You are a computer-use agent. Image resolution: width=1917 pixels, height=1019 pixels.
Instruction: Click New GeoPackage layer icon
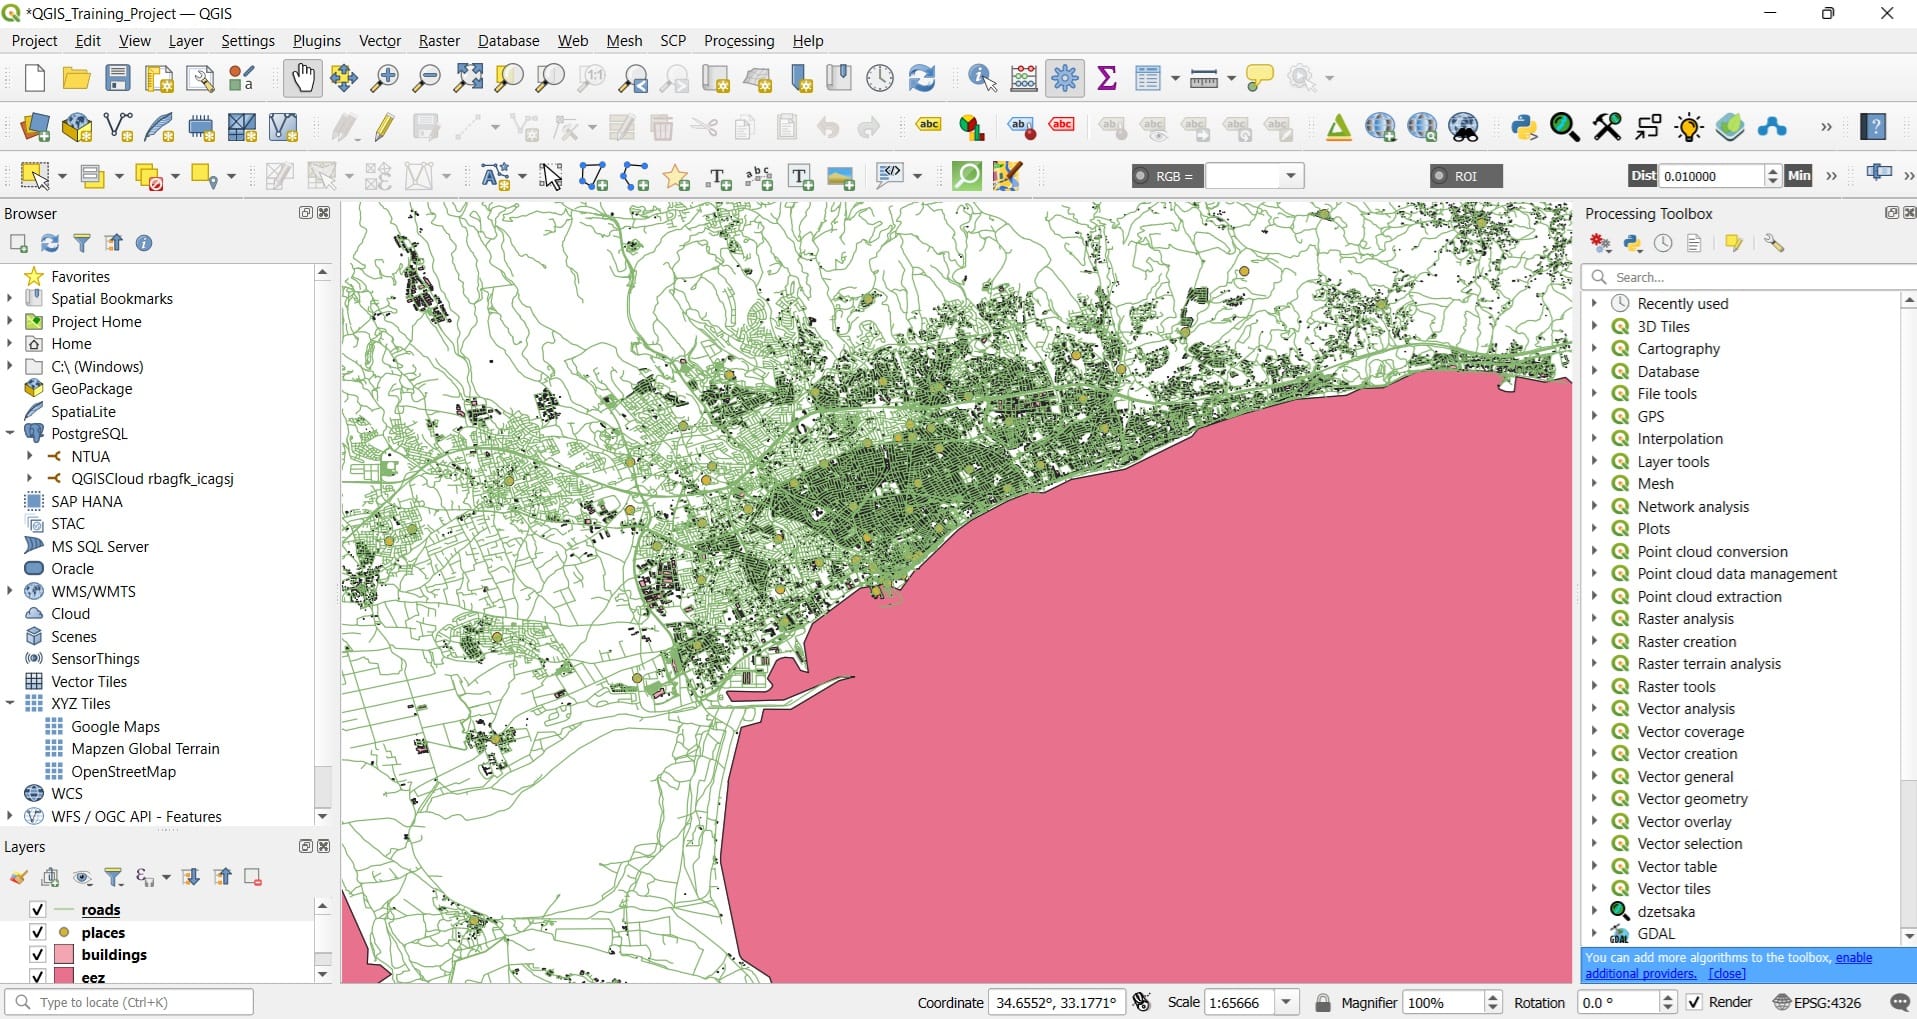click(x=76, y=127)
